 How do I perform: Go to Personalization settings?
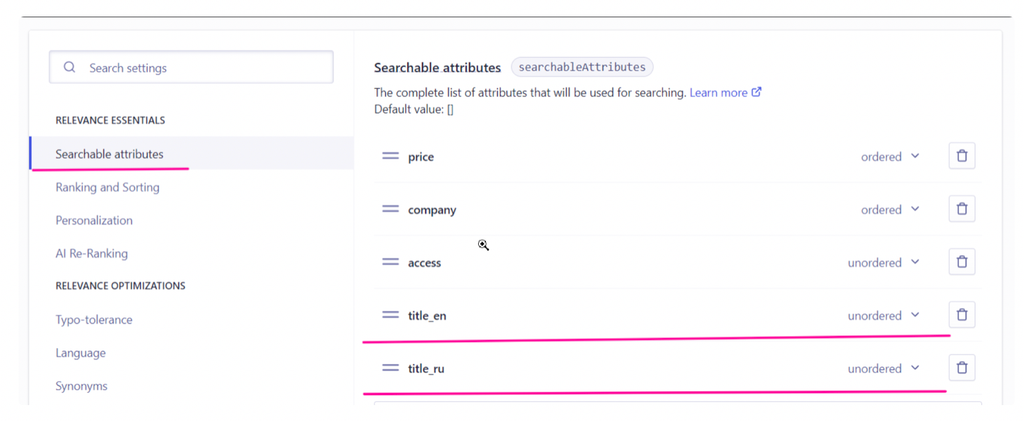point(94,220)
